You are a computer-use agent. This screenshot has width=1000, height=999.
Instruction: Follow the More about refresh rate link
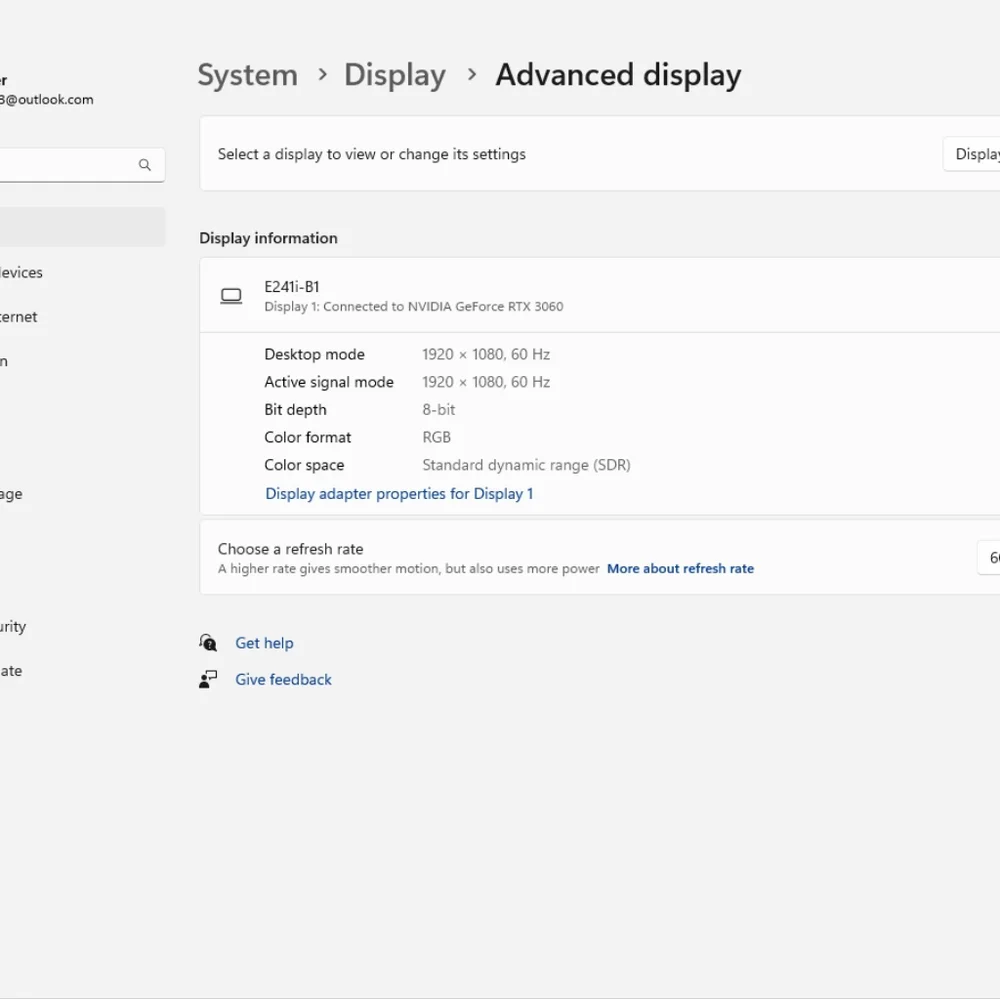680,568
